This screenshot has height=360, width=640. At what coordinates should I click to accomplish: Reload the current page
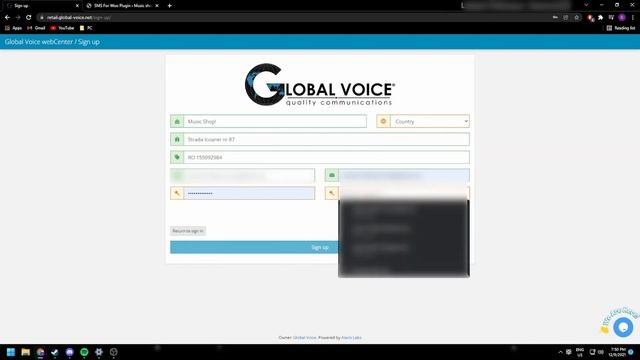[29, 18]
